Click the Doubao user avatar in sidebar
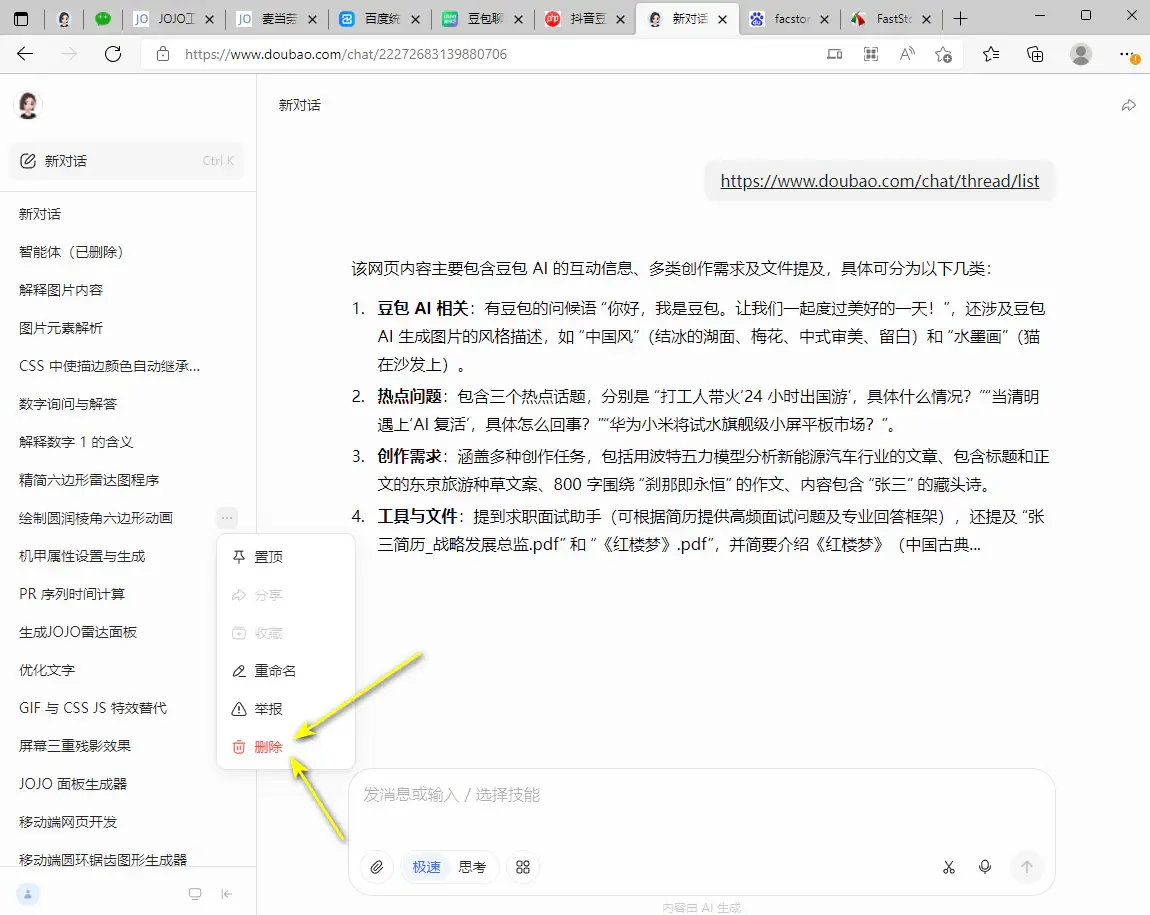1150x915 pixels. (29, 105)
